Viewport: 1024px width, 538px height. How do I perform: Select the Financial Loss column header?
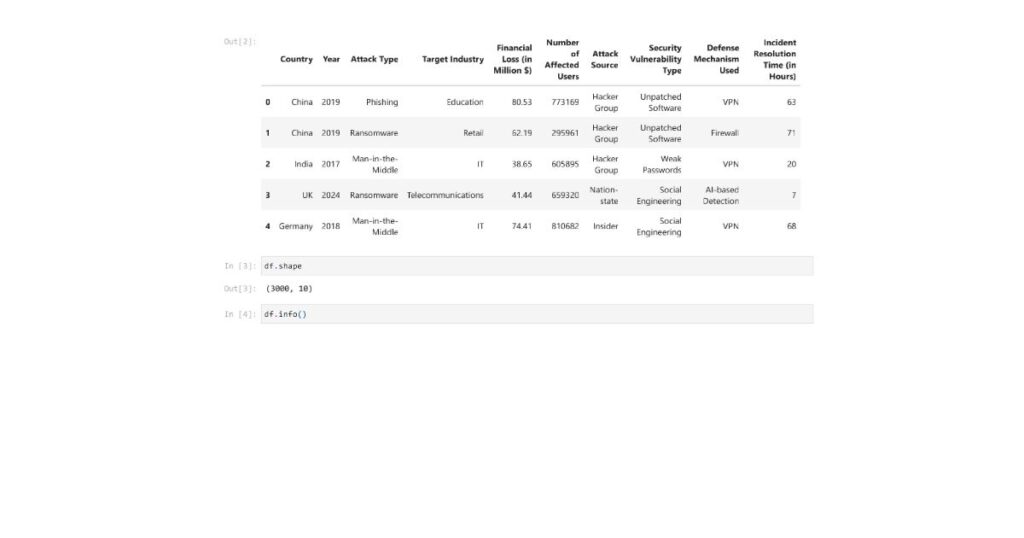[514, 59]
